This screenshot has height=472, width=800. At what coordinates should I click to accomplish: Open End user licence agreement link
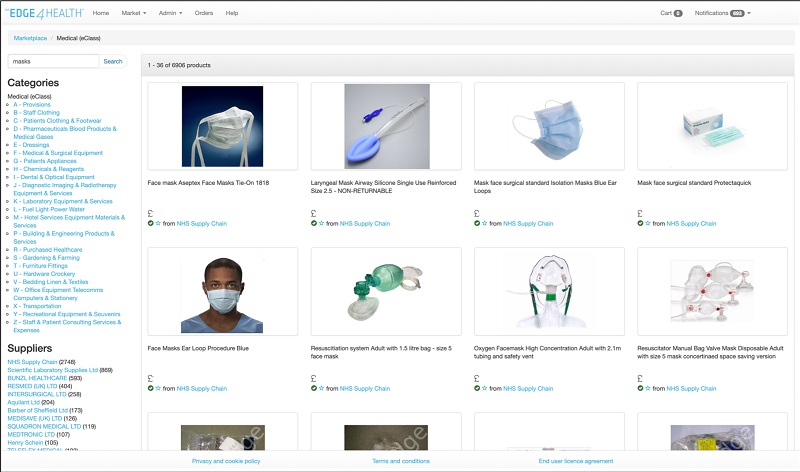(x=576, y=461)
